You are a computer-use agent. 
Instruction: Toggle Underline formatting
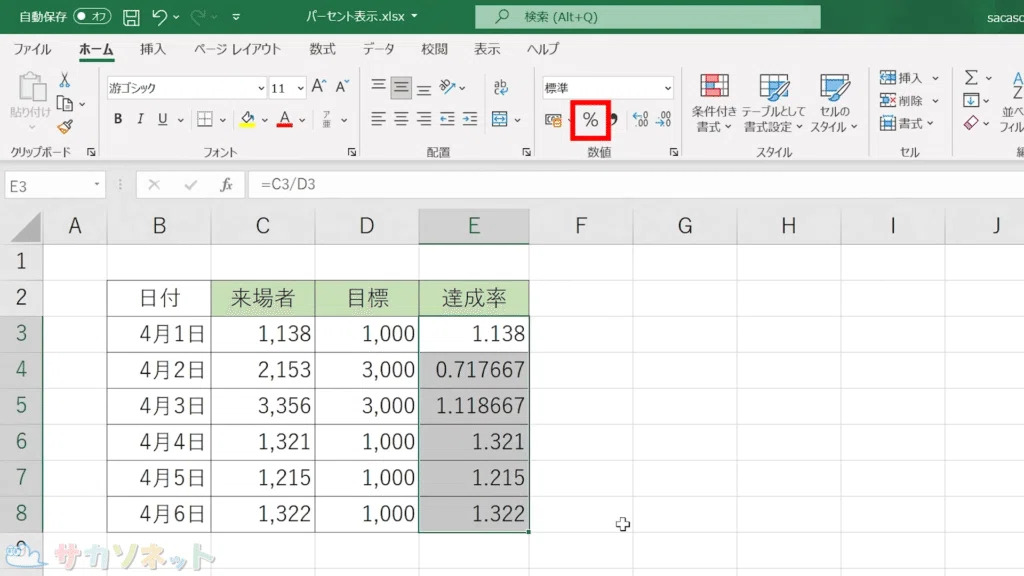coord(163,119)
